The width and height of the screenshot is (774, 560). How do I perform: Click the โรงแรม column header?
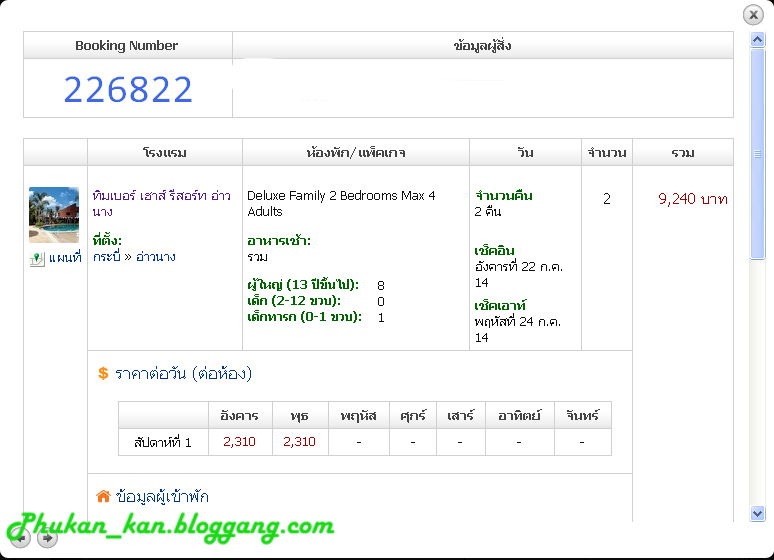[x=165, y=153]
